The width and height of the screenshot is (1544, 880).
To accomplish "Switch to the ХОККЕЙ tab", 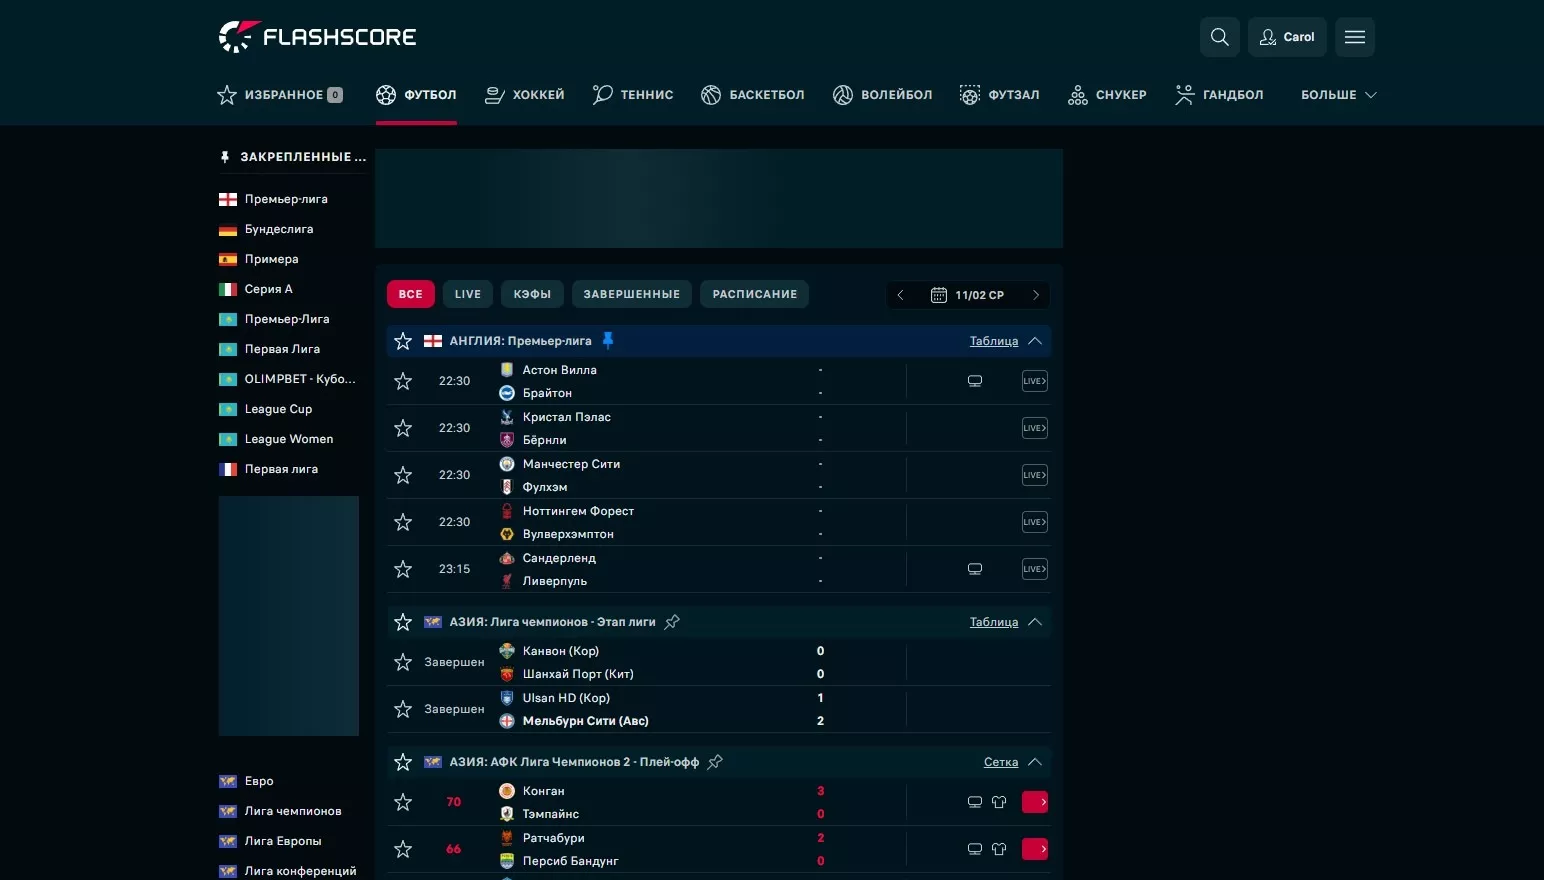I will (524, 95).
